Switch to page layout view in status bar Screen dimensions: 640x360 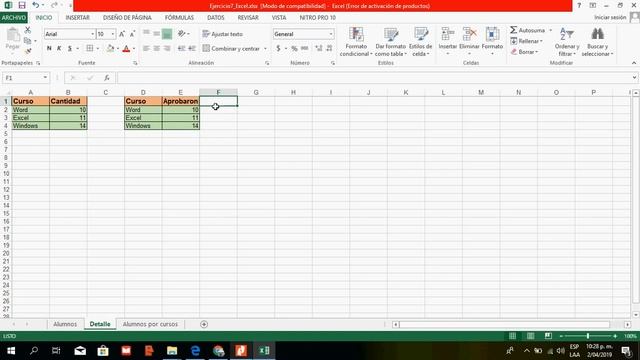click(x=530, y=336)
